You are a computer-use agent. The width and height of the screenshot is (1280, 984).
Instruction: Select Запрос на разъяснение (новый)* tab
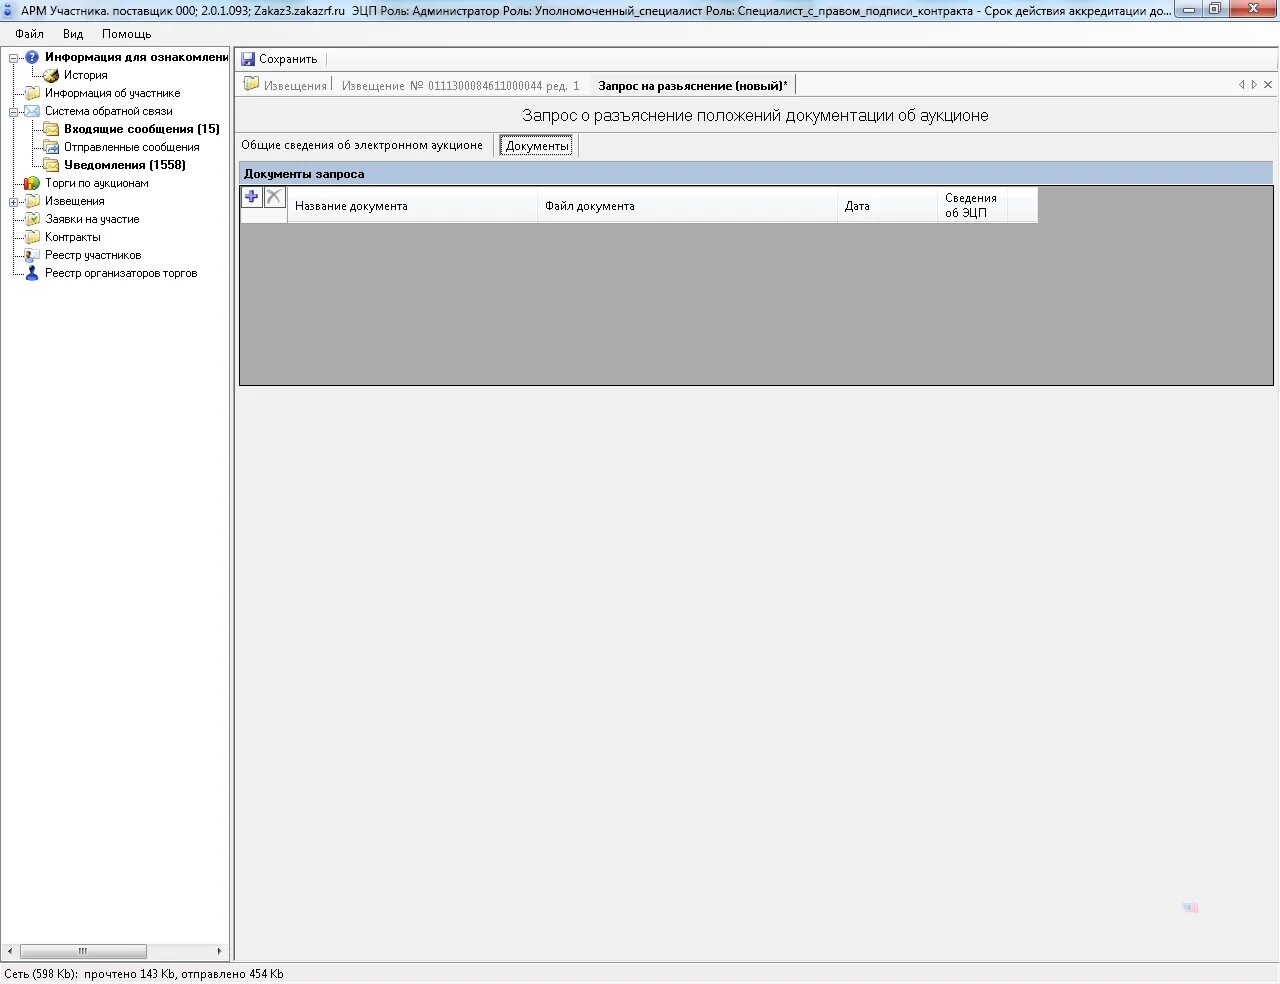click(x=693, y=86)
